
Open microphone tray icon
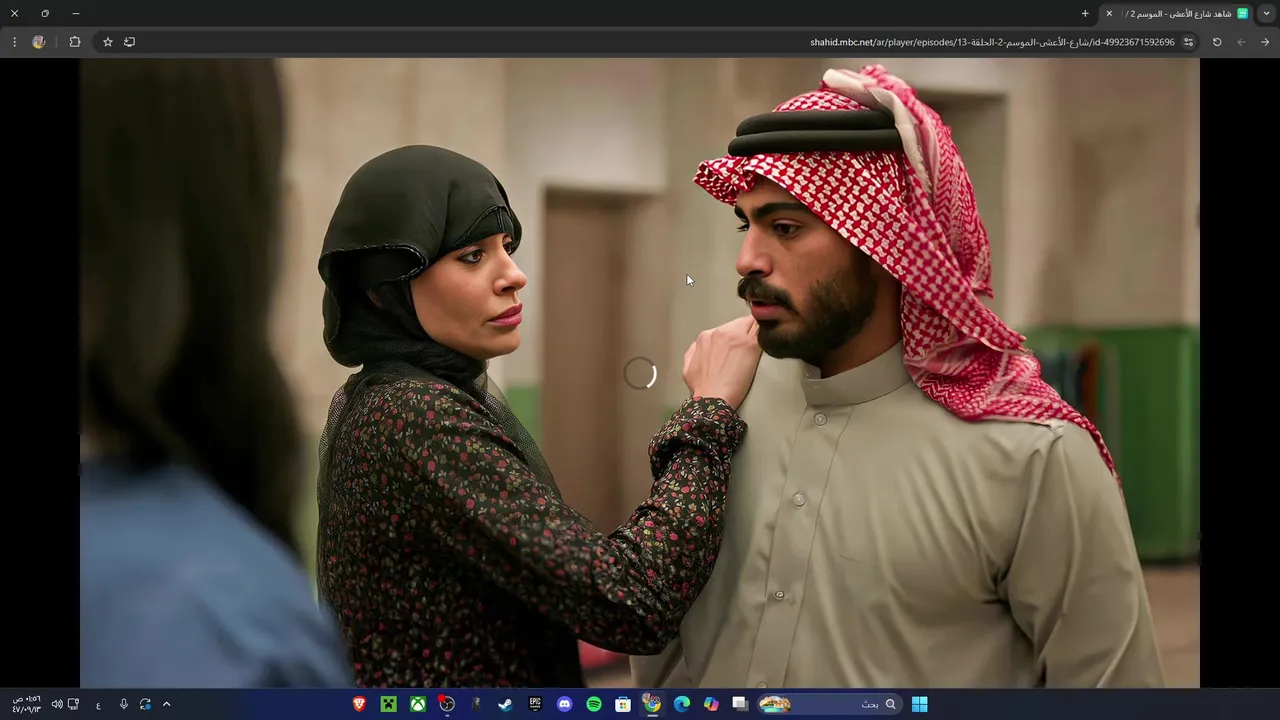pos(124,704)
